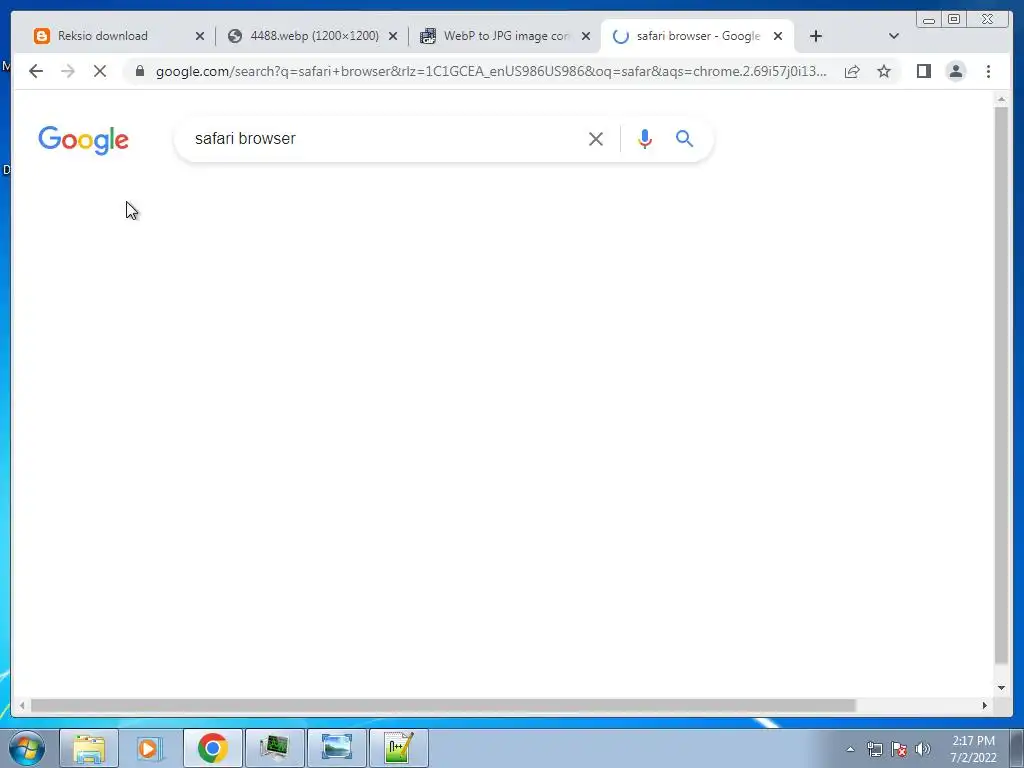Image resolution: width=1024 pixels, height=768 pixels.
Task: Click the scroll-right arrow
Action: point(985,705)
